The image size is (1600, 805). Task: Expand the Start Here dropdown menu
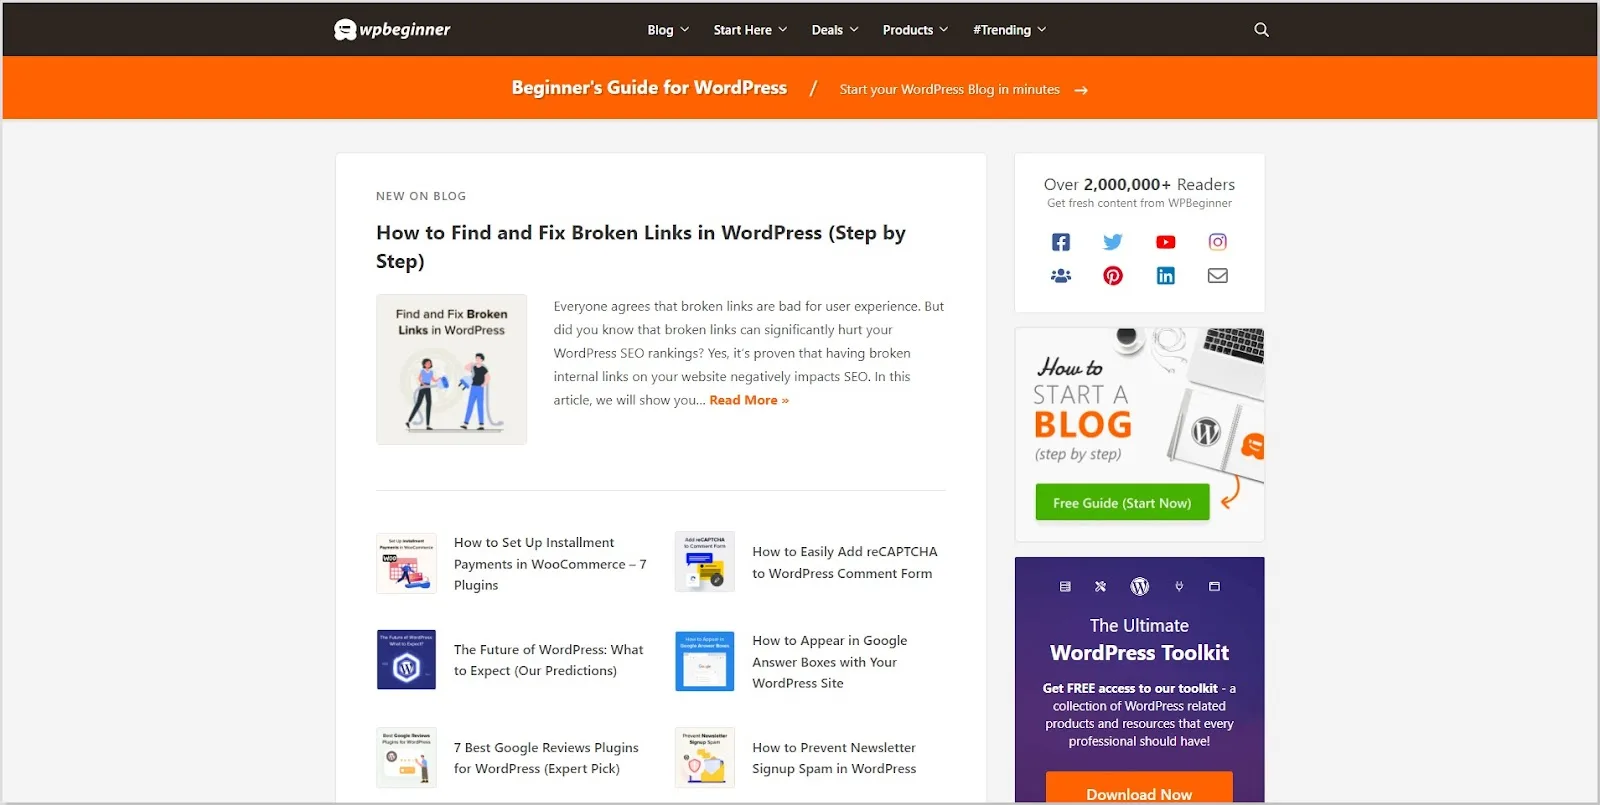[750, 30]
